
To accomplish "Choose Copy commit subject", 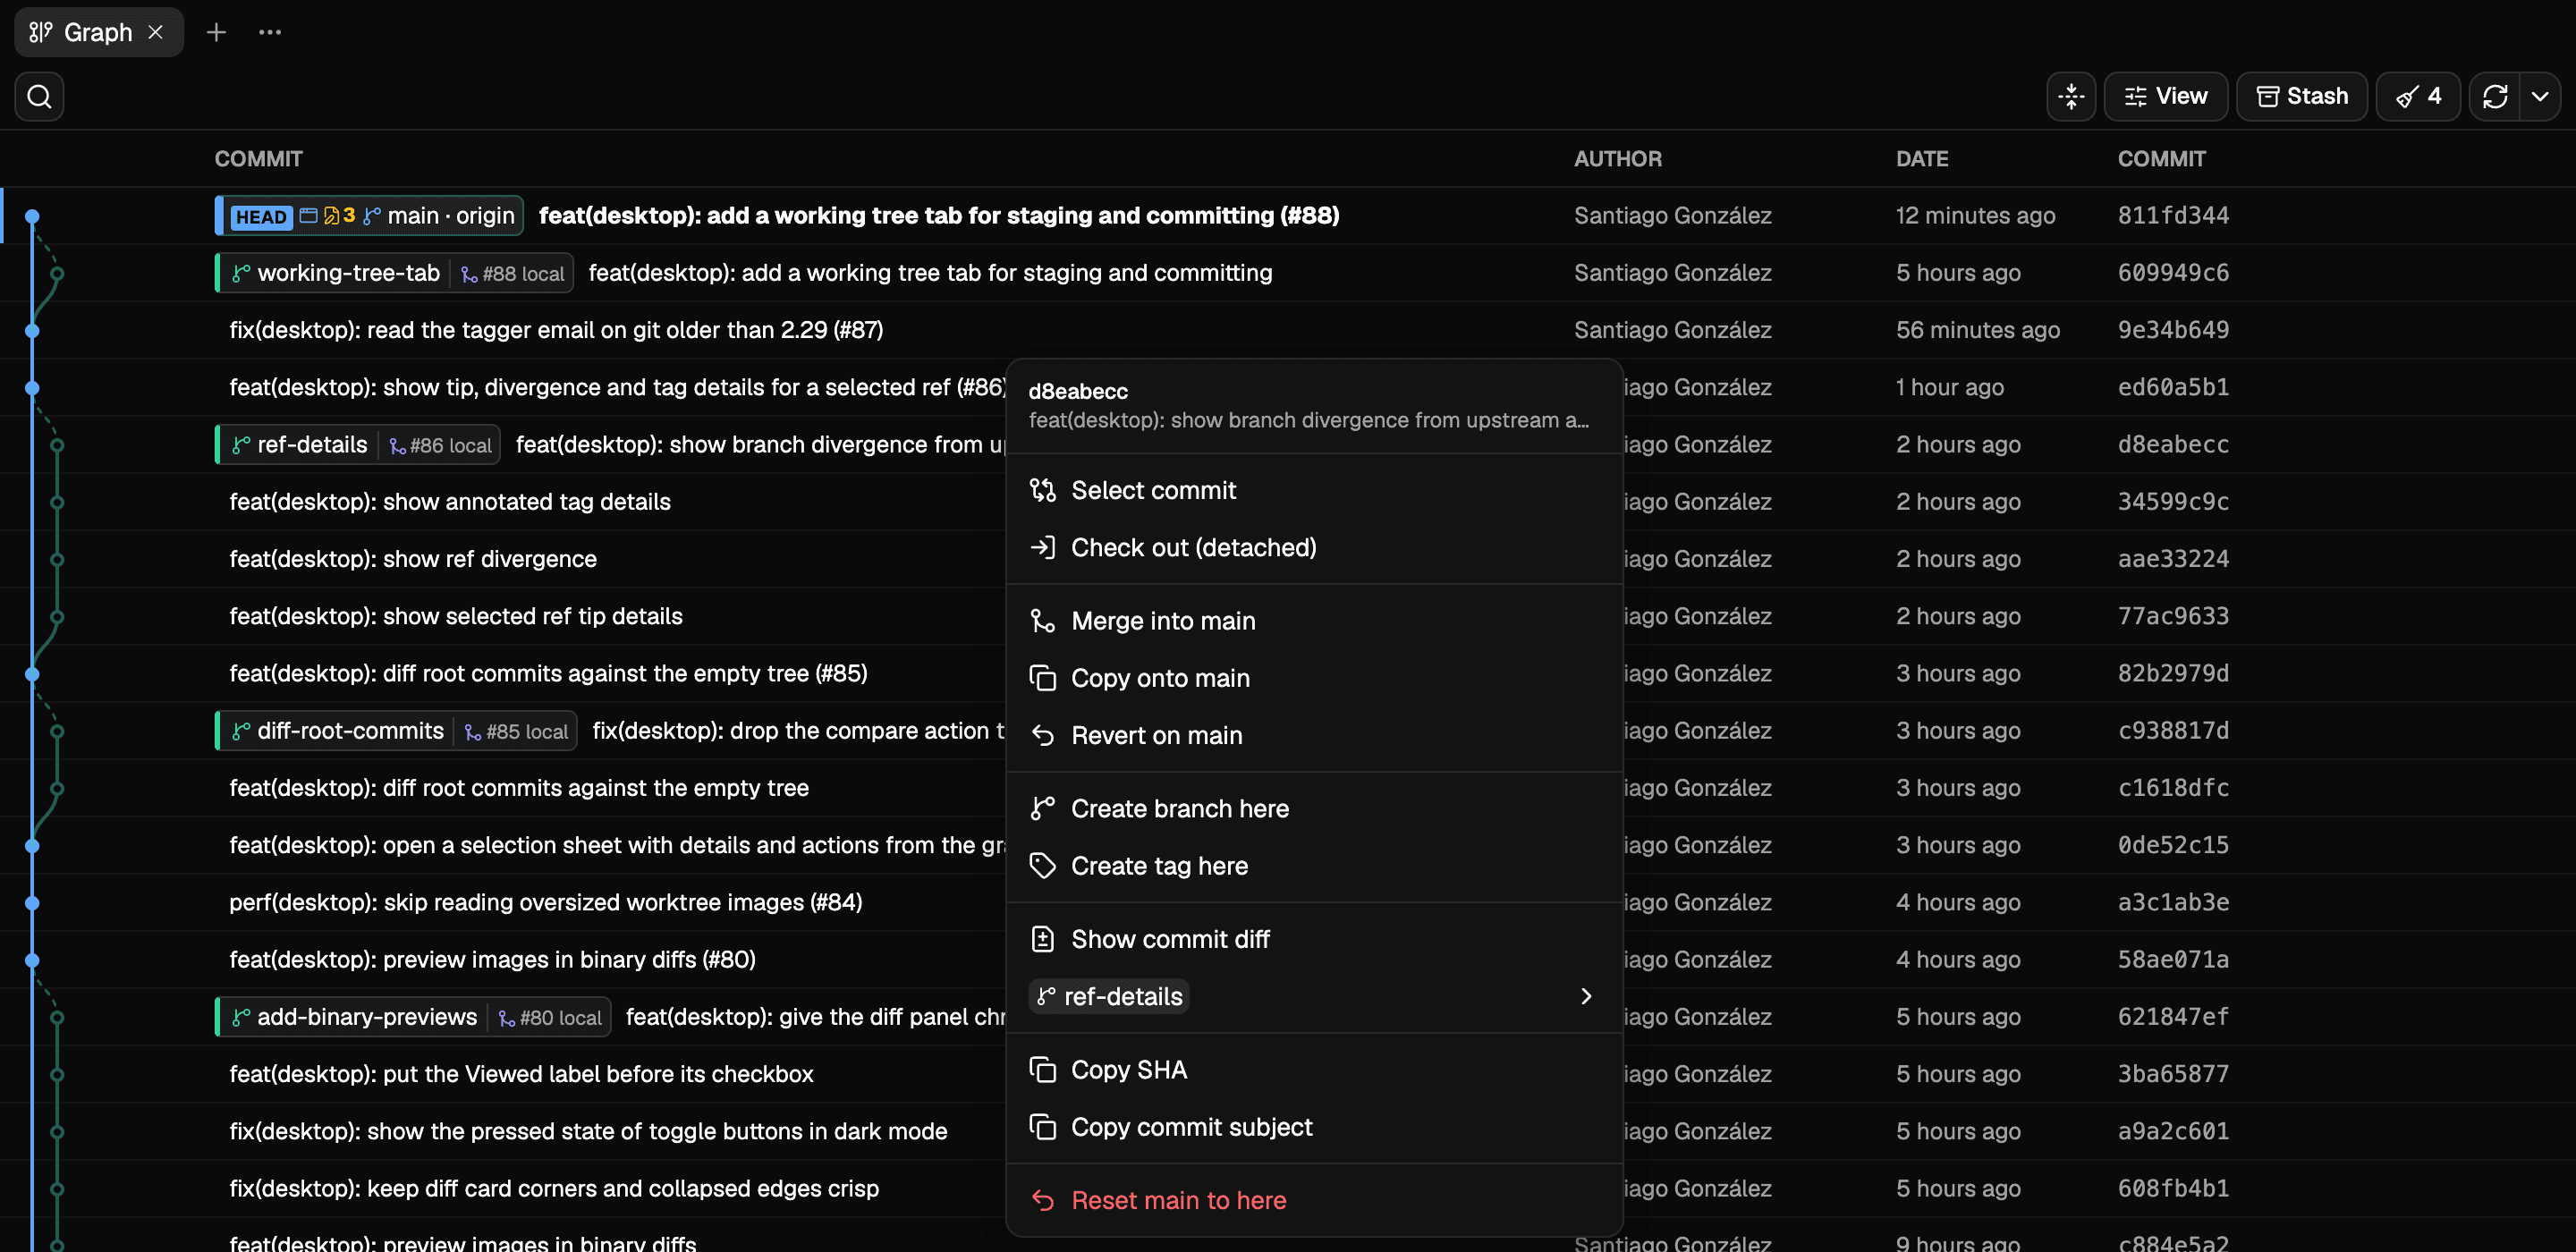I will pyautogui.click(x=1314, y=1127).
